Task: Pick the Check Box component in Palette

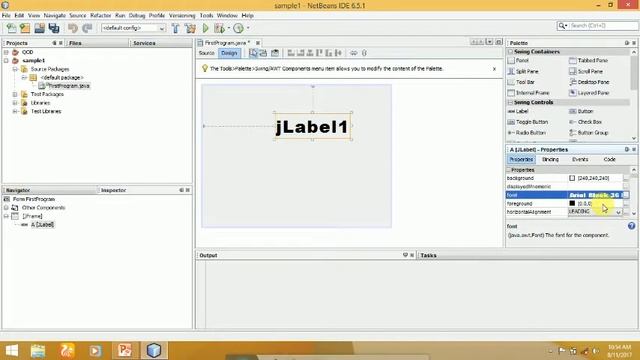Action: click(585, 122)
